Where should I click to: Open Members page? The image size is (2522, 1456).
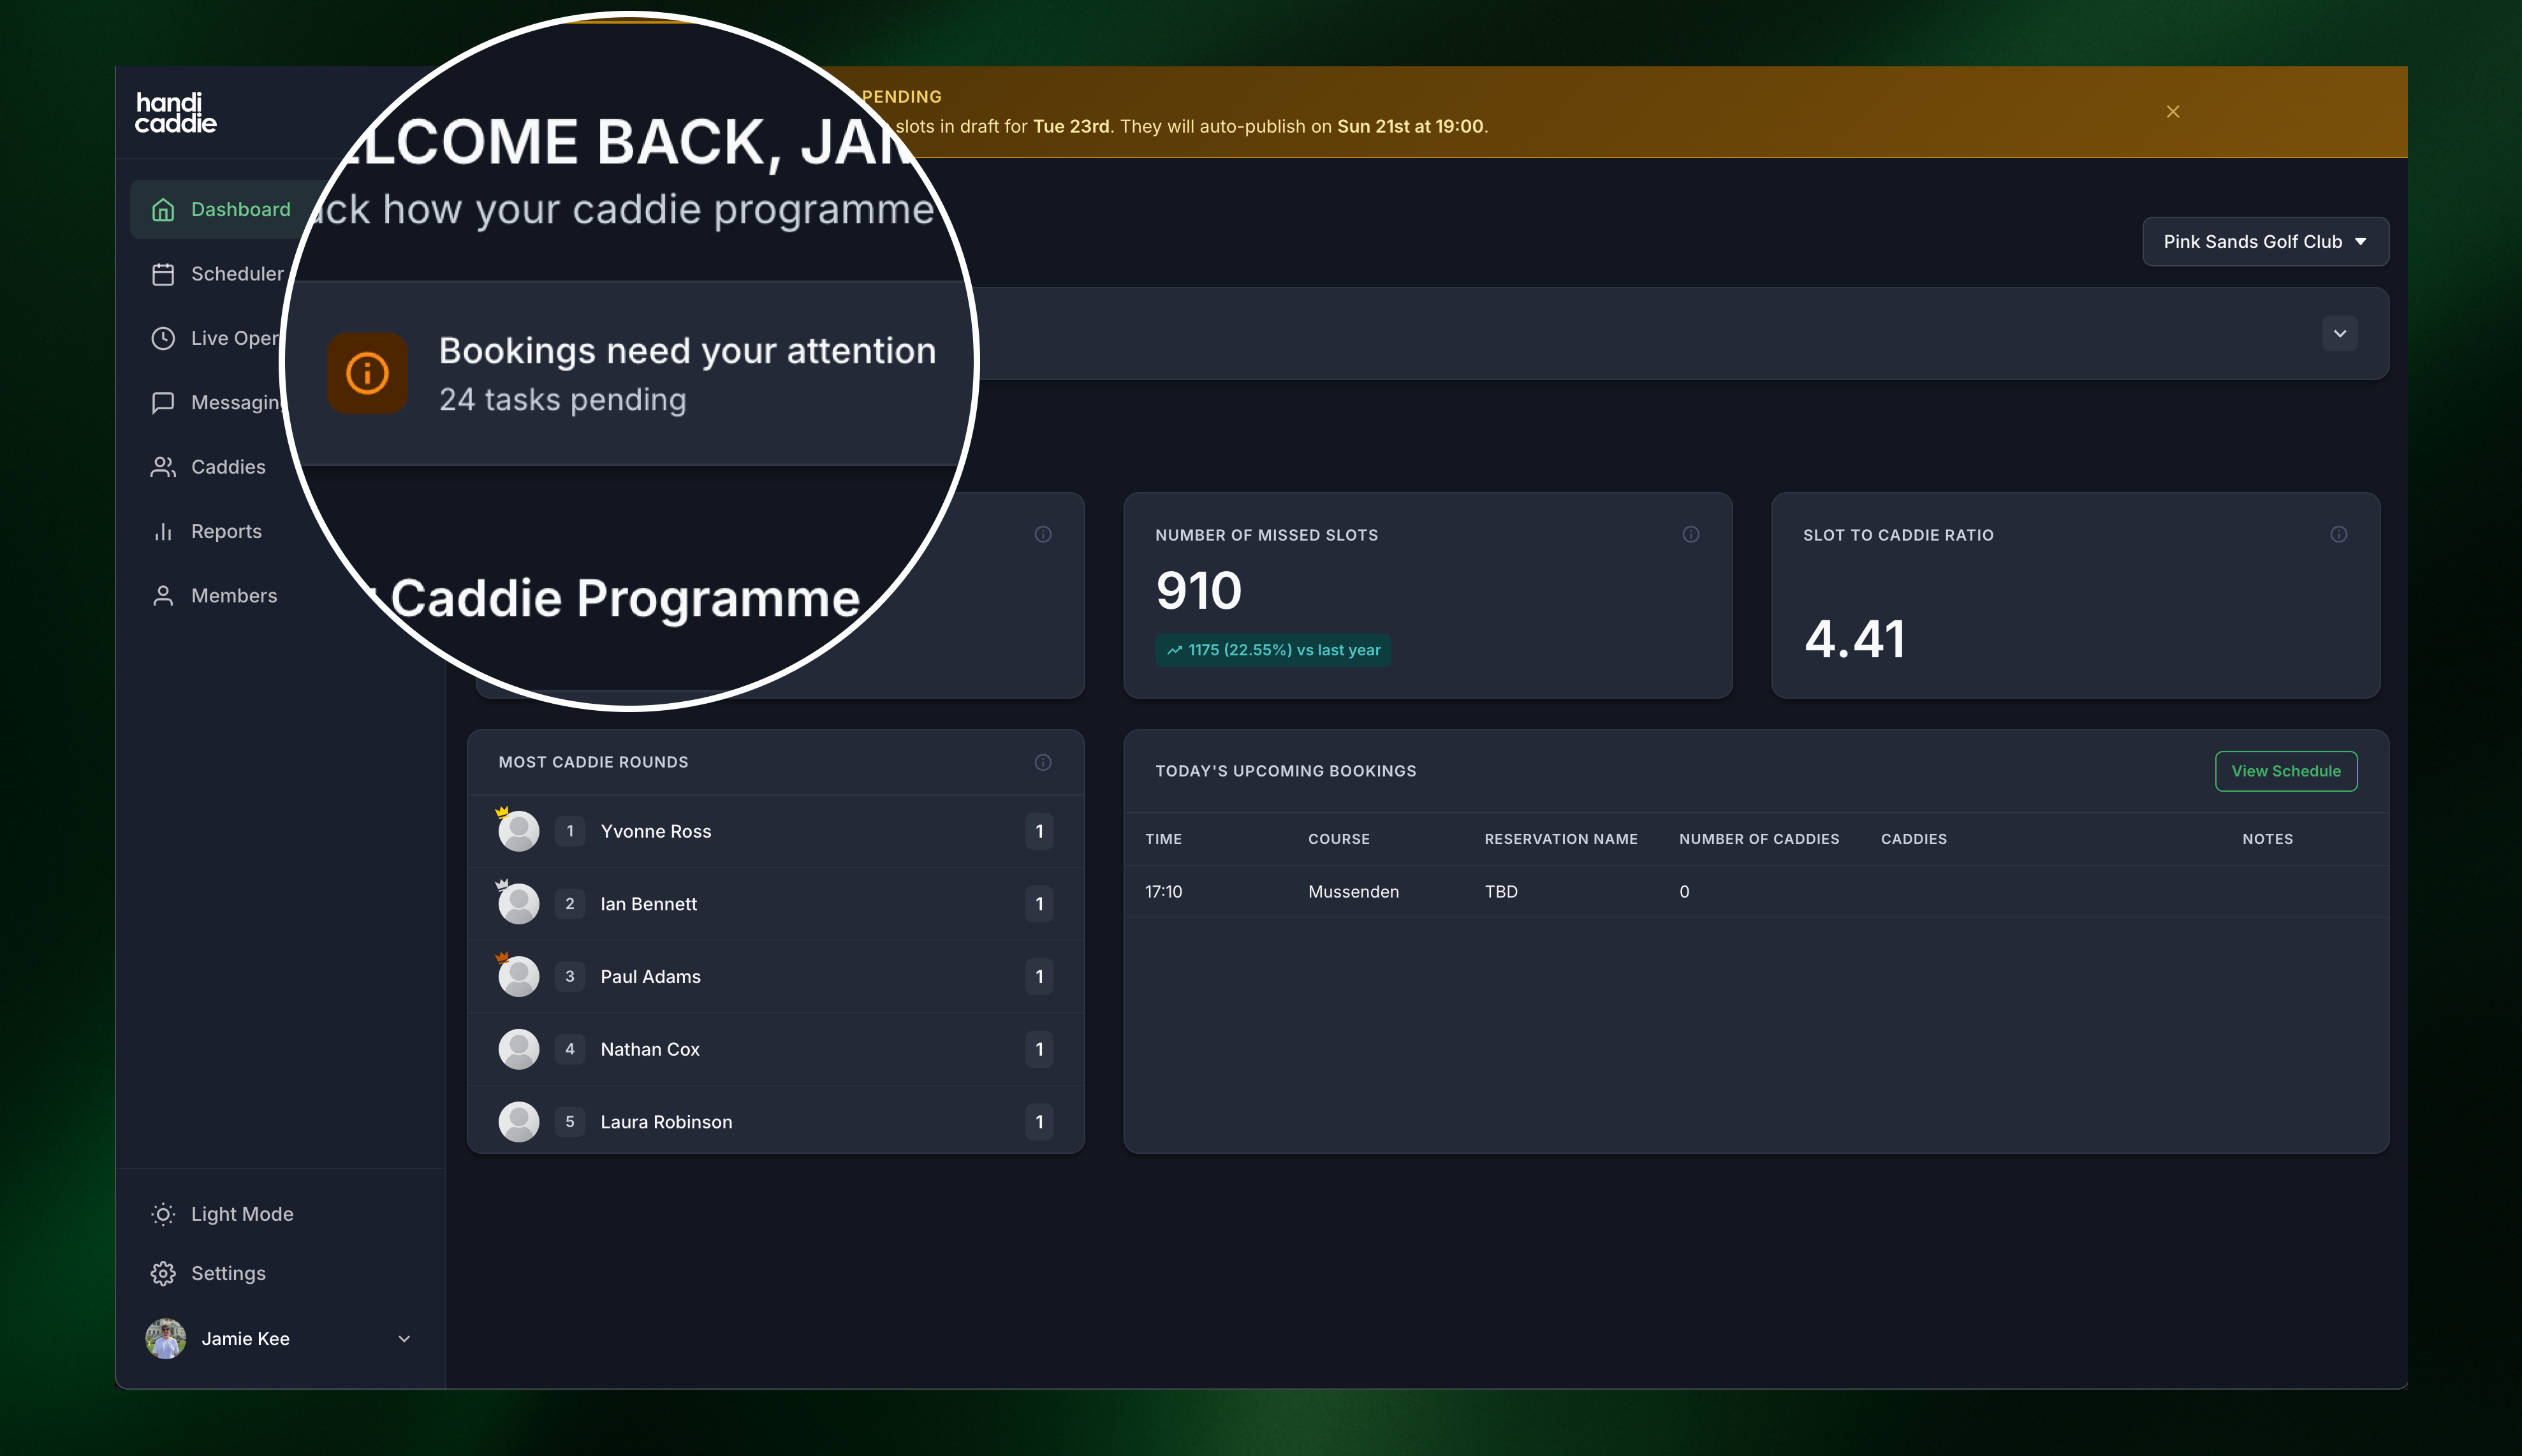[233, 596]
